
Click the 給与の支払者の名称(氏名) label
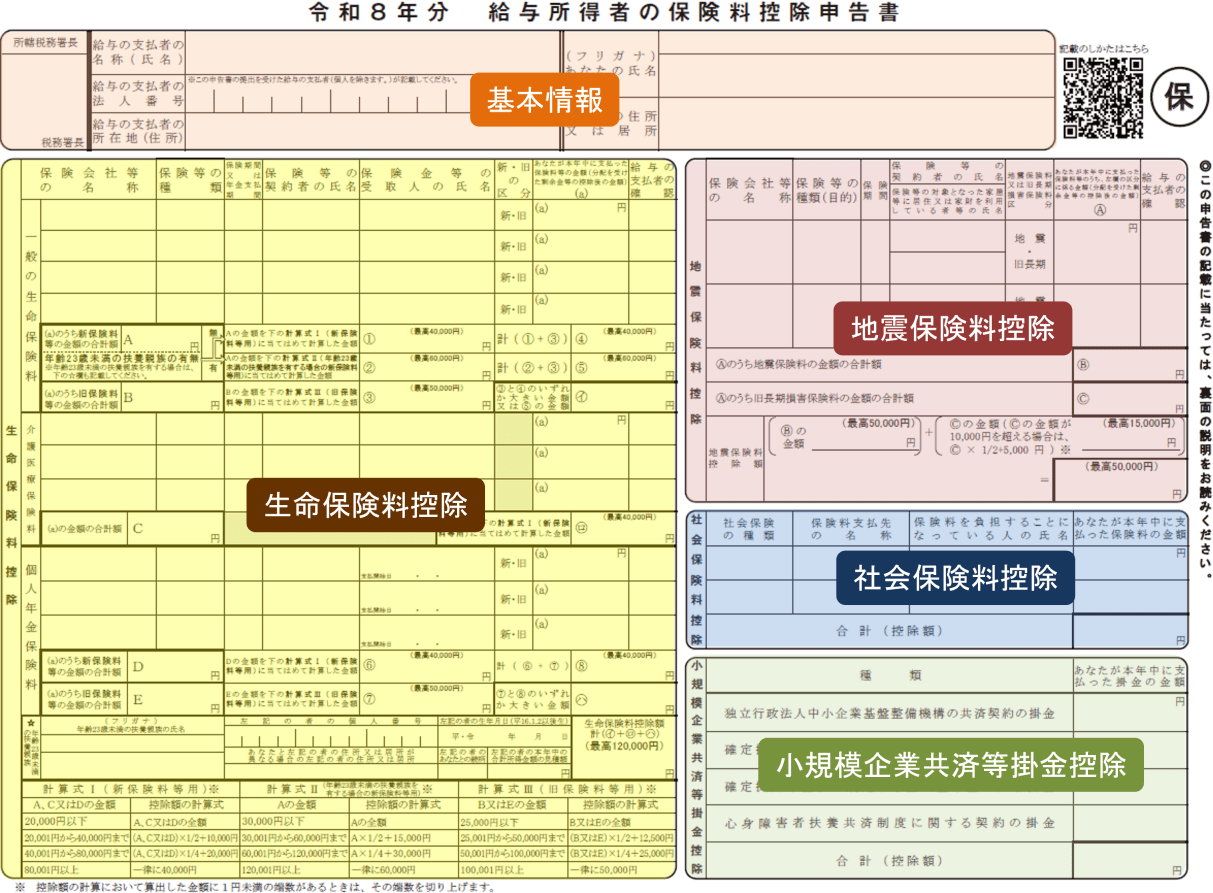pos(136,52)
